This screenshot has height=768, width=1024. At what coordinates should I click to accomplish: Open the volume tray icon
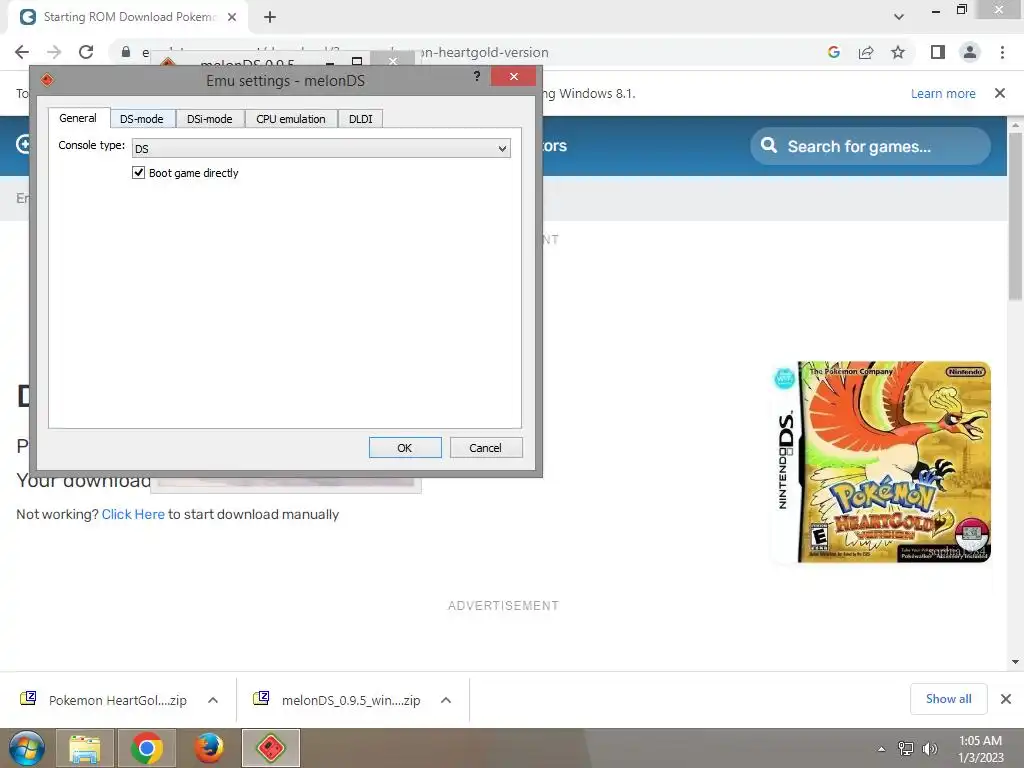point(929,748)
